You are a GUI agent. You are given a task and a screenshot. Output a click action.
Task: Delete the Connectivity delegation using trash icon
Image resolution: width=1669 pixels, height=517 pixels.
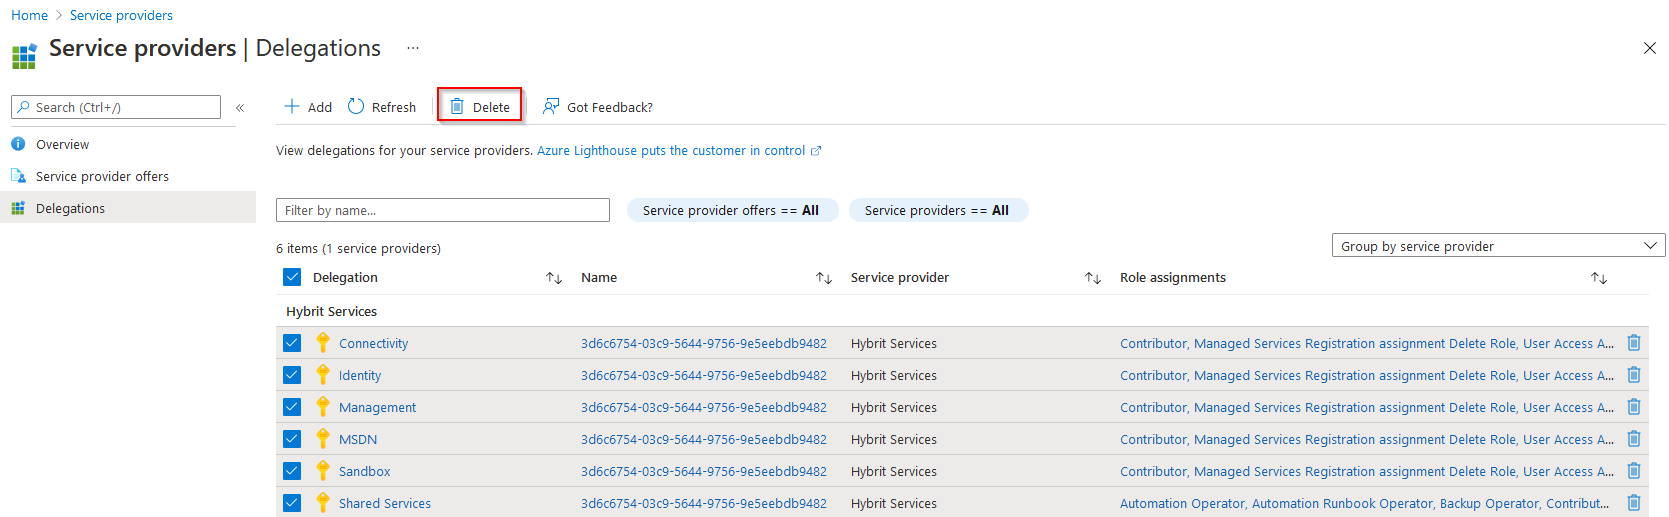click(1634, 343)
